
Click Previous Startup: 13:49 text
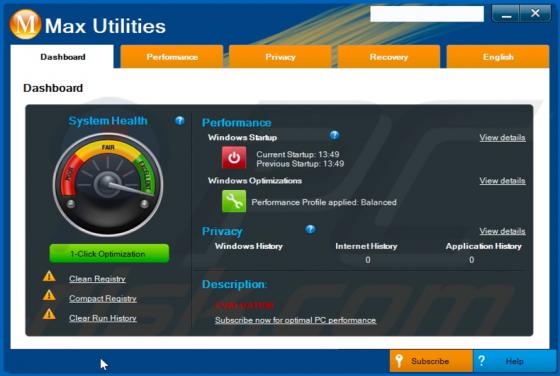tap(300, 164)
